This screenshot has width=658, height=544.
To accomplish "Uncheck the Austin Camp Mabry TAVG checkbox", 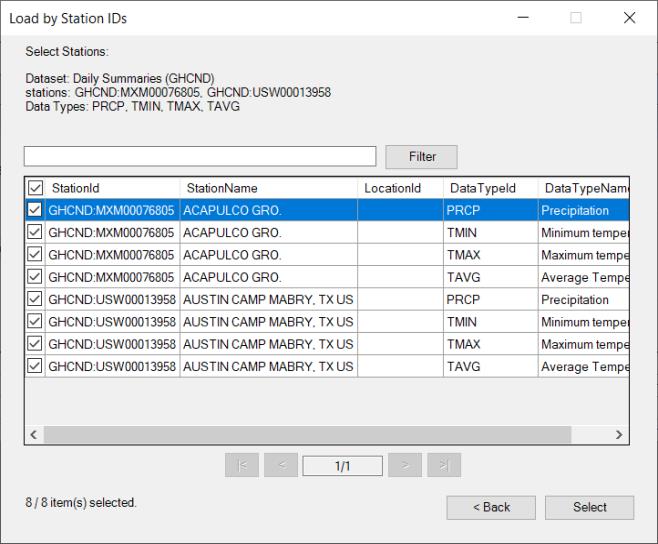I will [x=36, y=367].
